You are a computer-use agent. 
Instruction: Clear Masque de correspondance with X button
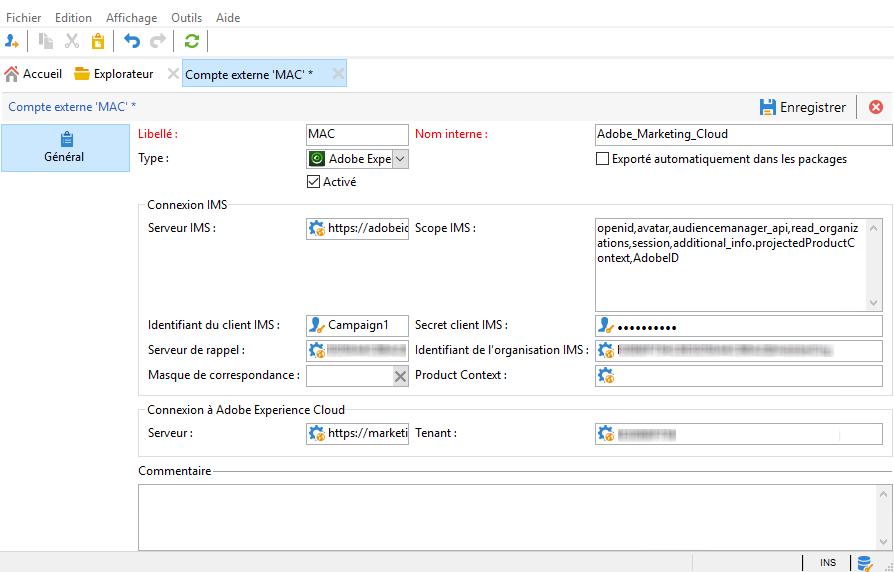coord(401,376)
